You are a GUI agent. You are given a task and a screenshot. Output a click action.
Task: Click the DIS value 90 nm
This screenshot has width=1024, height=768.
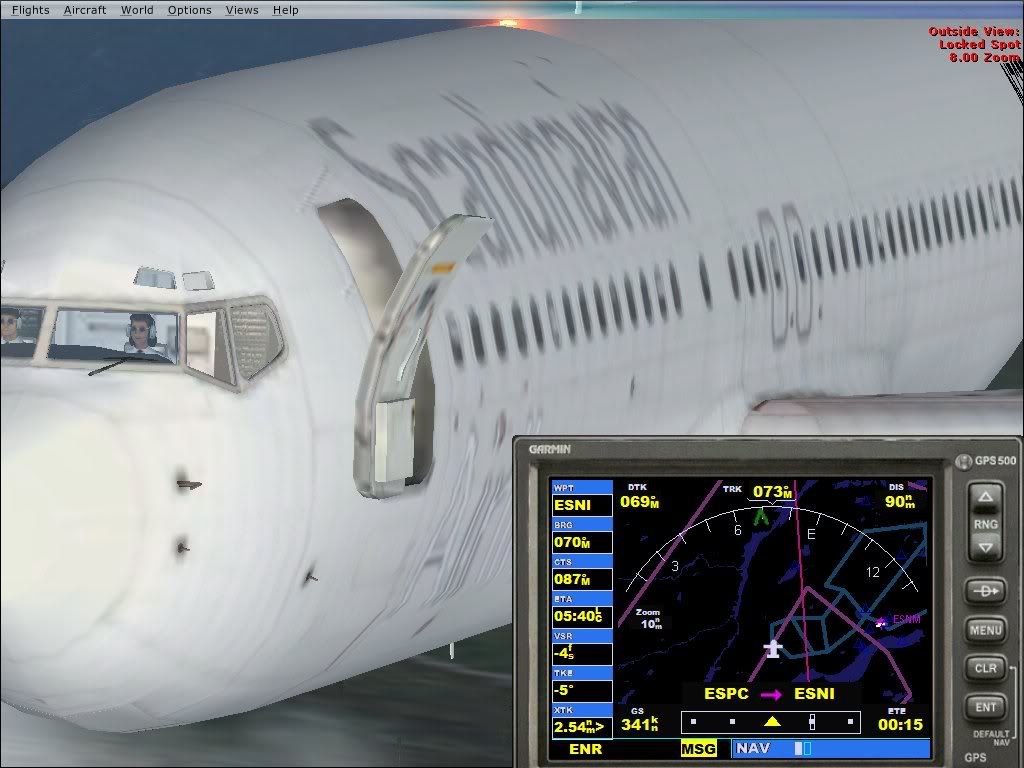click(900, 502)
